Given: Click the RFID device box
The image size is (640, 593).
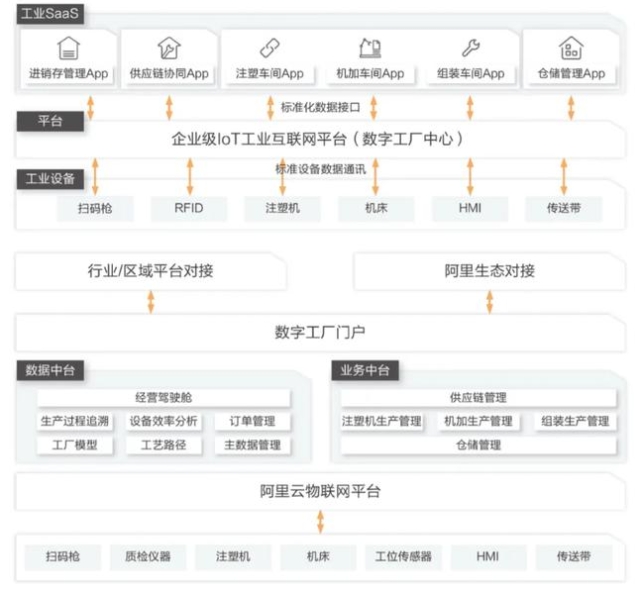Looking at the screenshot, I should tap(190, 208).
